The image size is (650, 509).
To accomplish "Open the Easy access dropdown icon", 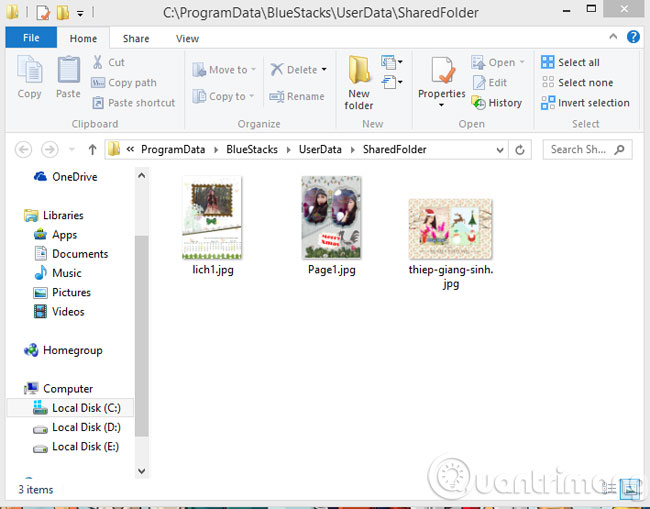I will 392,82.
